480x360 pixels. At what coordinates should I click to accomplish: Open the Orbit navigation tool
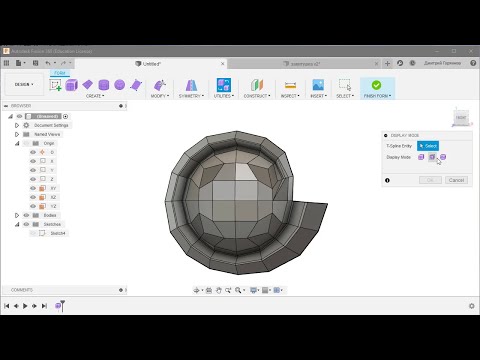coord(196,290)
